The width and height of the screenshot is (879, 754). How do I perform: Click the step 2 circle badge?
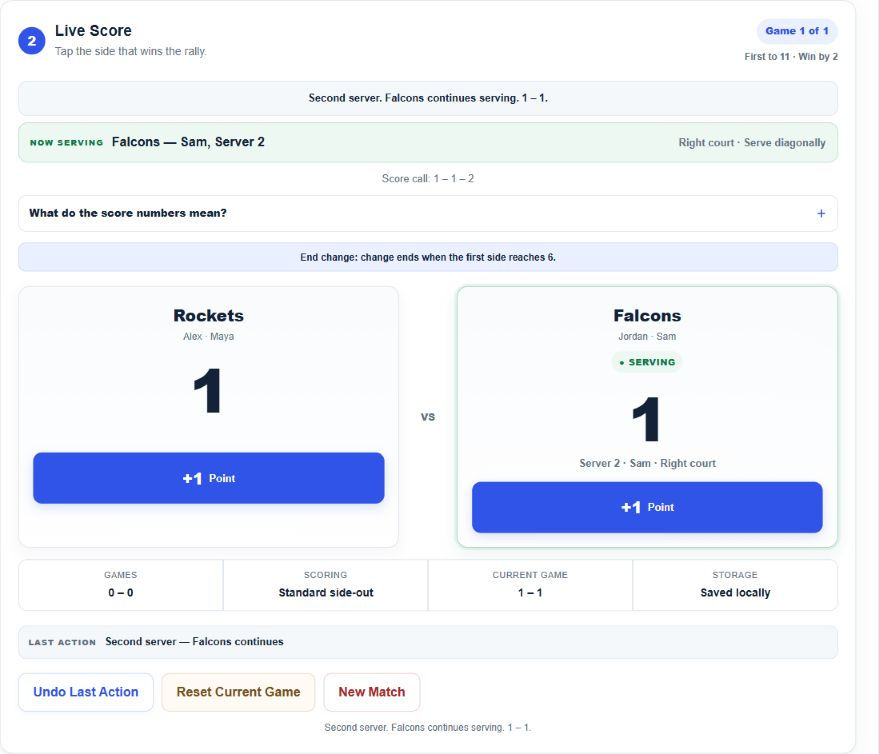(x=32, y=41)
